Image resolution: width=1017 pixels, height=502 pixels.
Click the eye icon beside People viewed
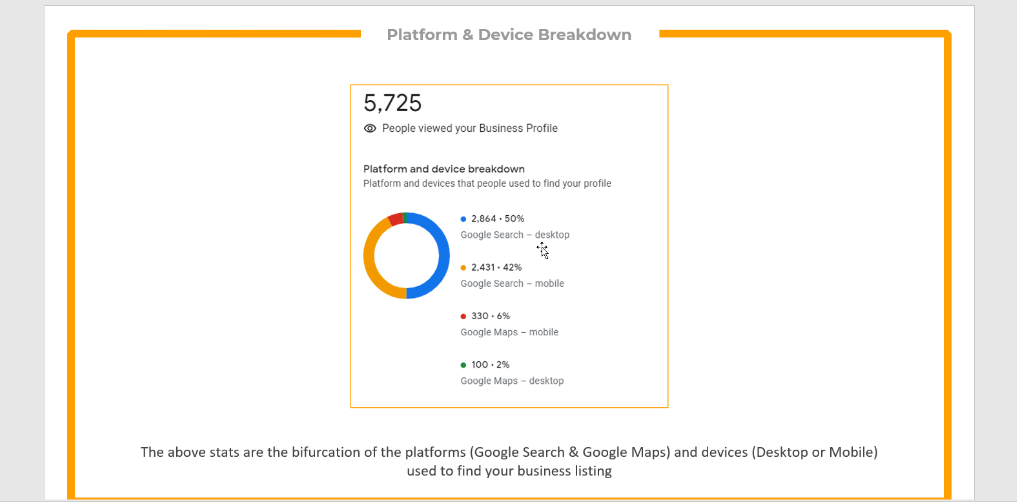point(370,129)
